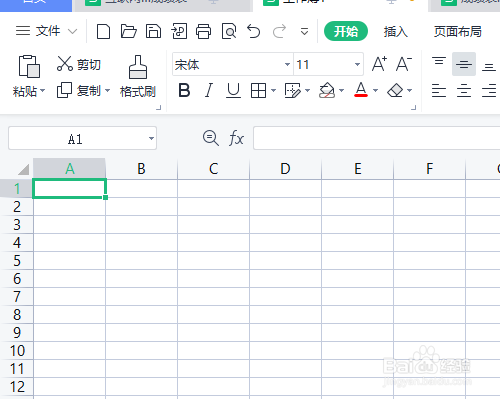This screenshot has width=500, height=399.
Task: Select row 10 header
Action: [x=17, y=351]
